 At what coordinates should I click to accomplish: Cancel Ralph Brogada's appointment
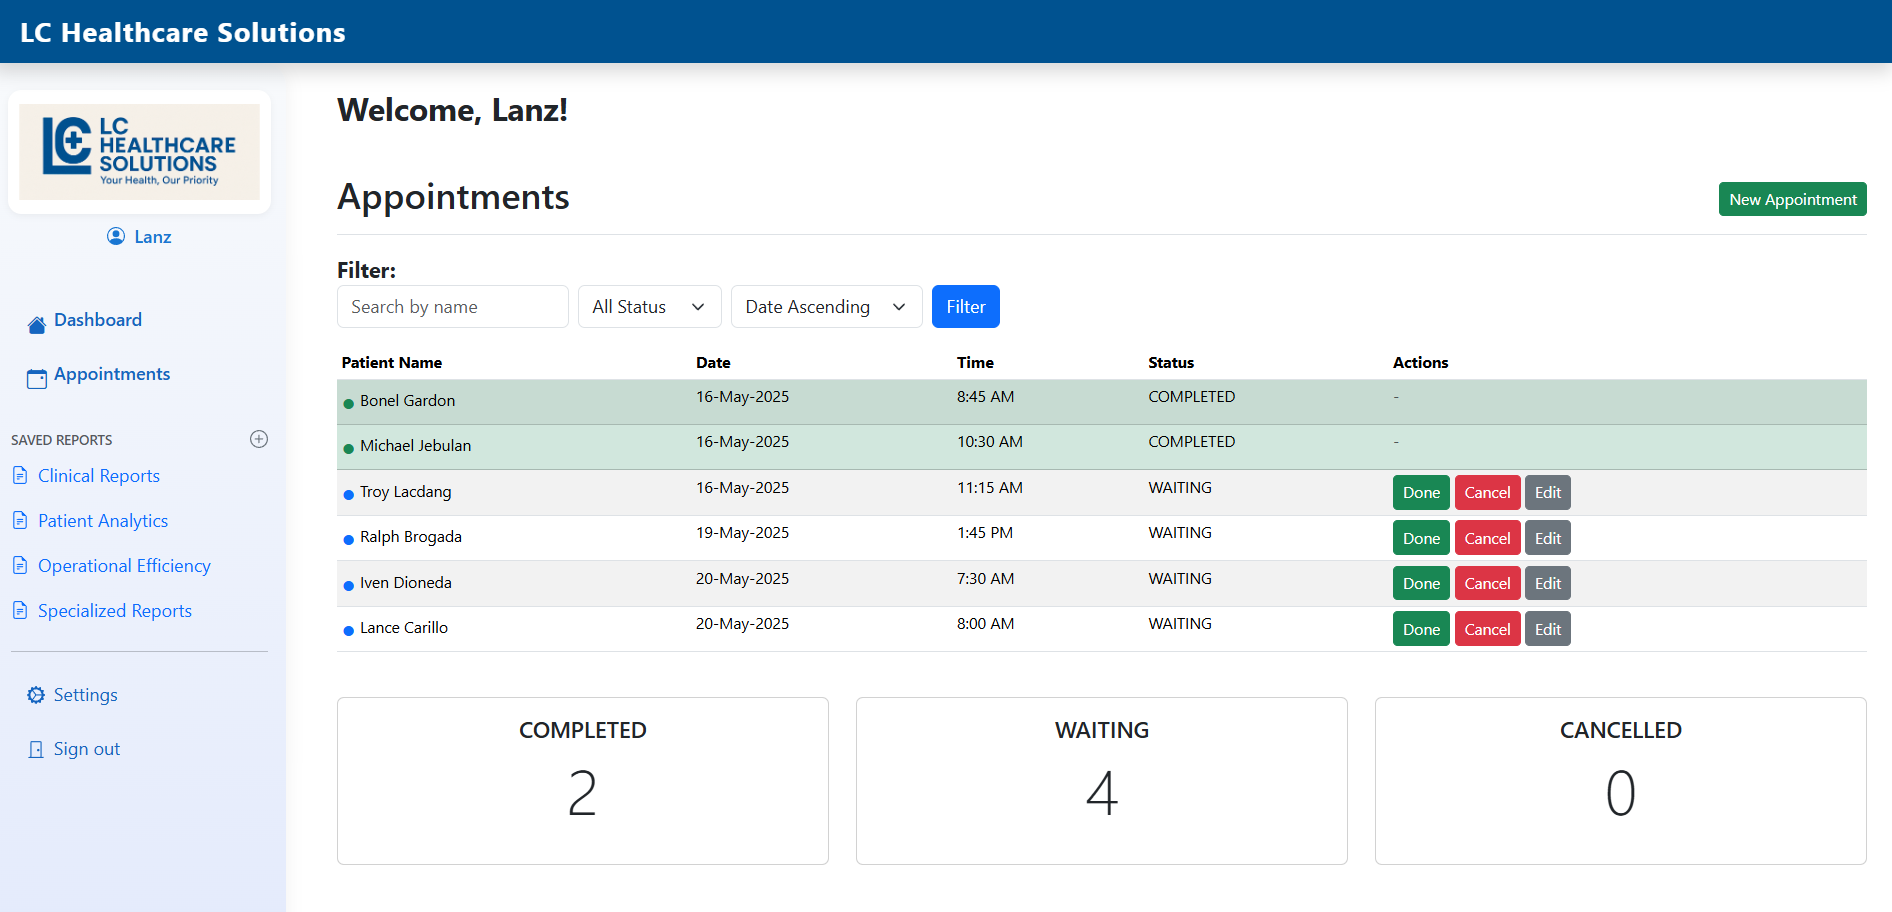click(x=1487, y=537)
